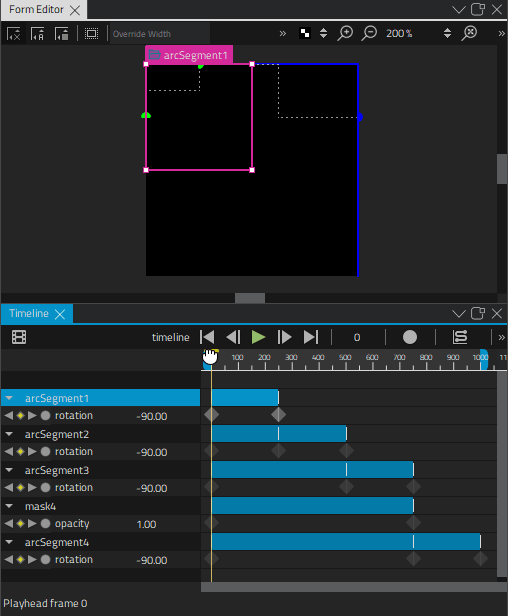508x616 pixels.
Task: Zoom out on the Form Editor canvas
Action: [369, 33]
